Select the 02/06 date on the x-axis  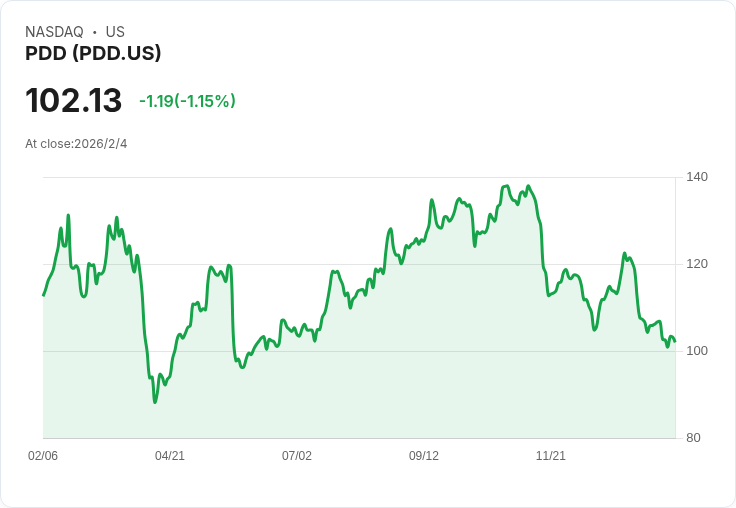coord(43,456)
